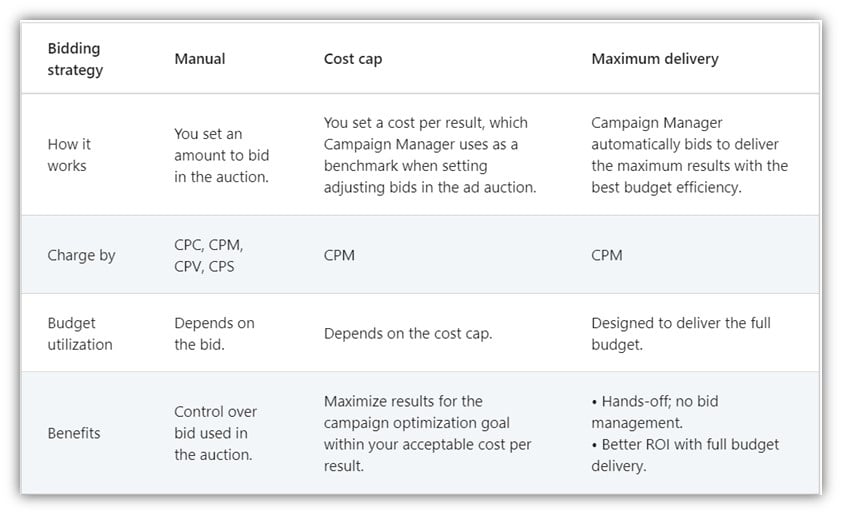842x515 pixels.
Task: Click the Benefits row label
Action: 74,433
